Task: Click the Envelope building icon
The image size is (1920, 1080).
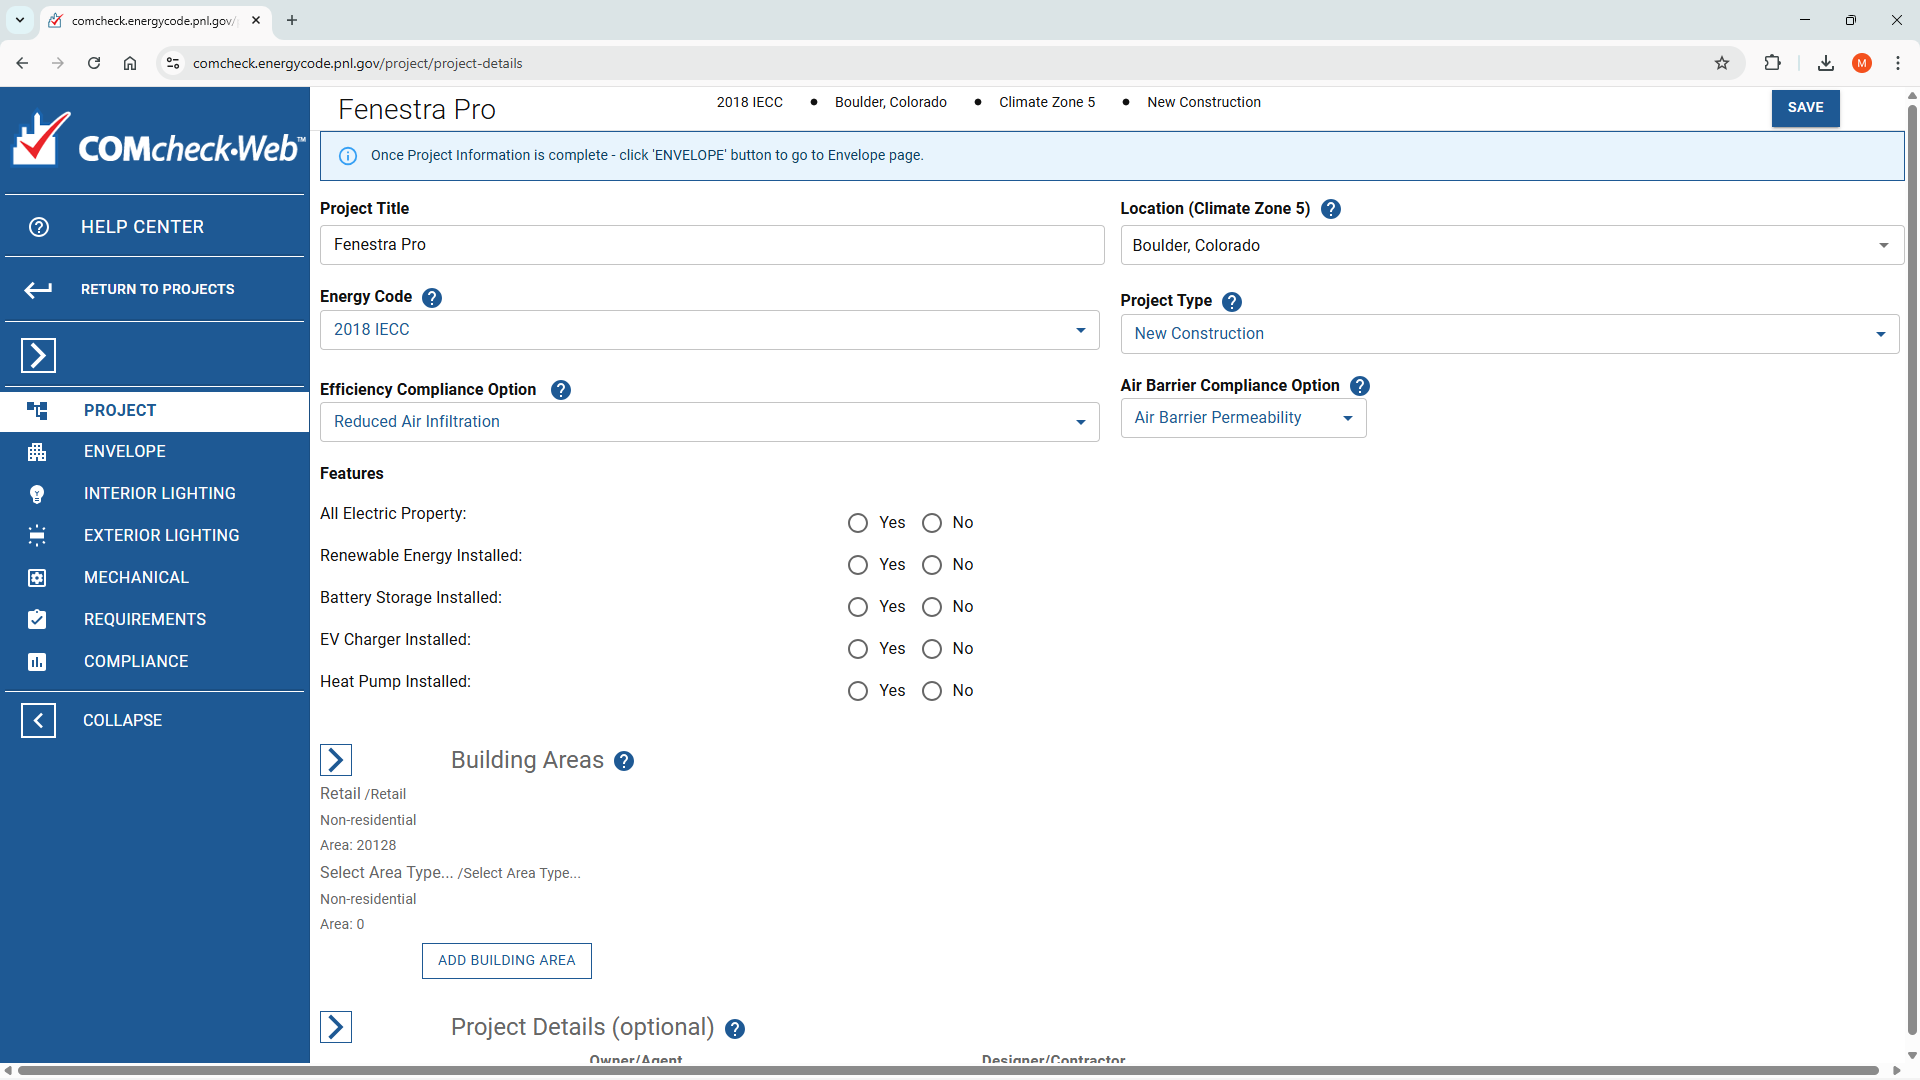Action: 37,452
